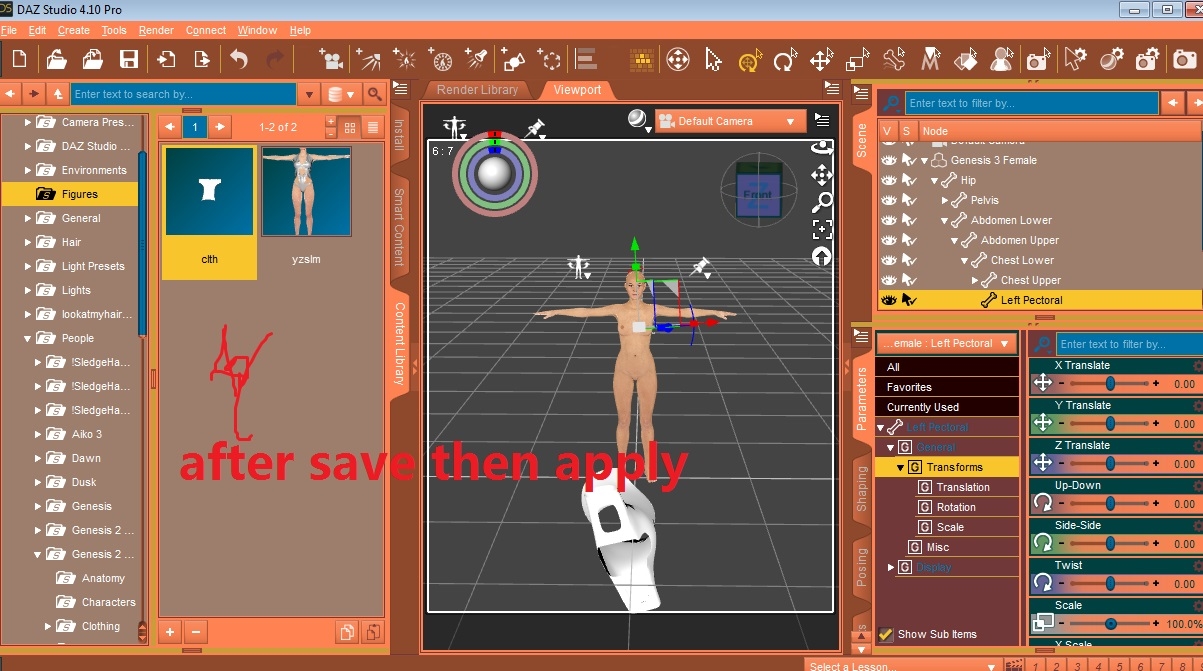This screenshot has height=671, width=1203.
Task: Open the File menu
Action: tap(9, 30)
